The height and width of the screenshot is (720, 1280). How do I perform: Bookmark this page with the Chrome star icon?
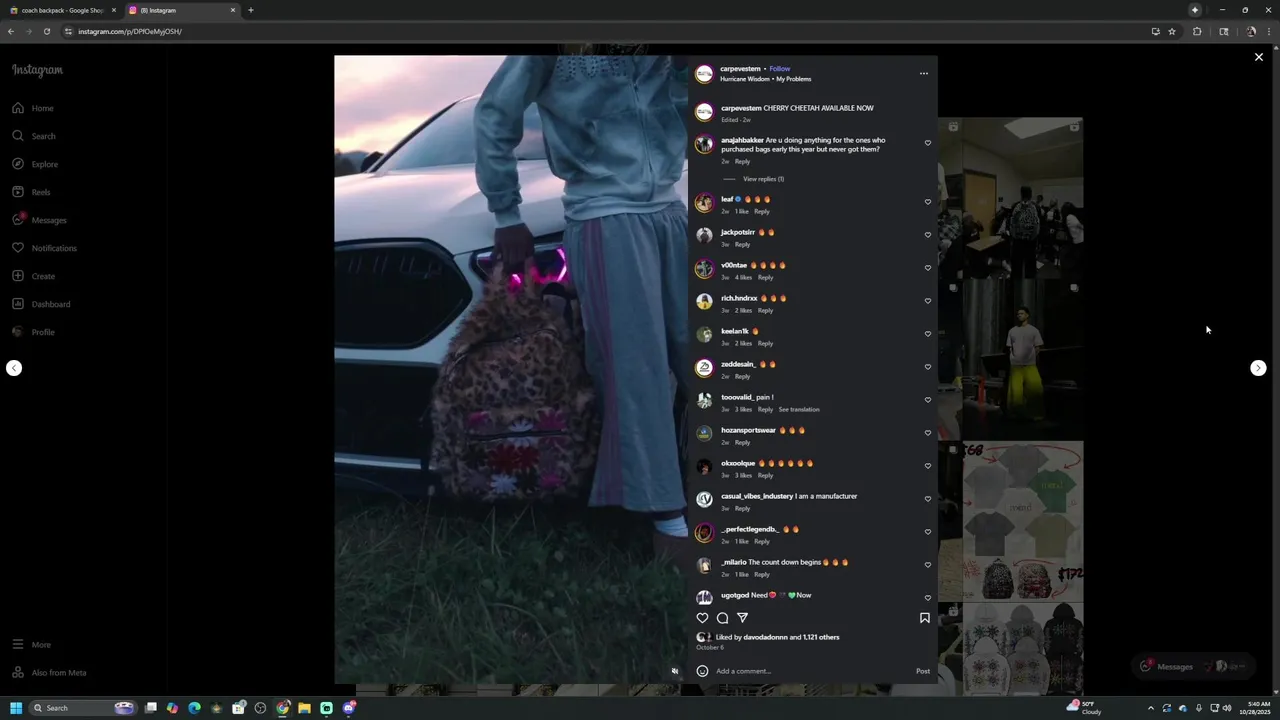1172,31
